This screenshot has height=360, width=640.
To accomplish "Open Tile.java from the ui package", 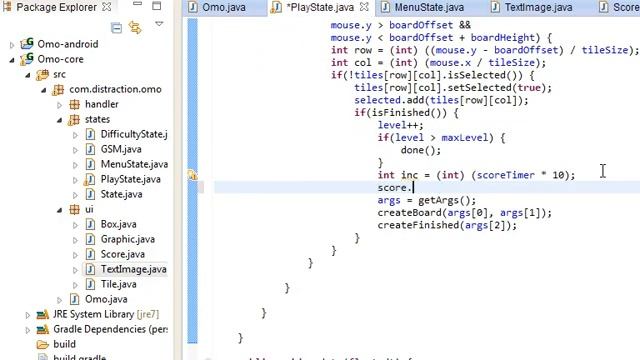I will pos(118,284).
